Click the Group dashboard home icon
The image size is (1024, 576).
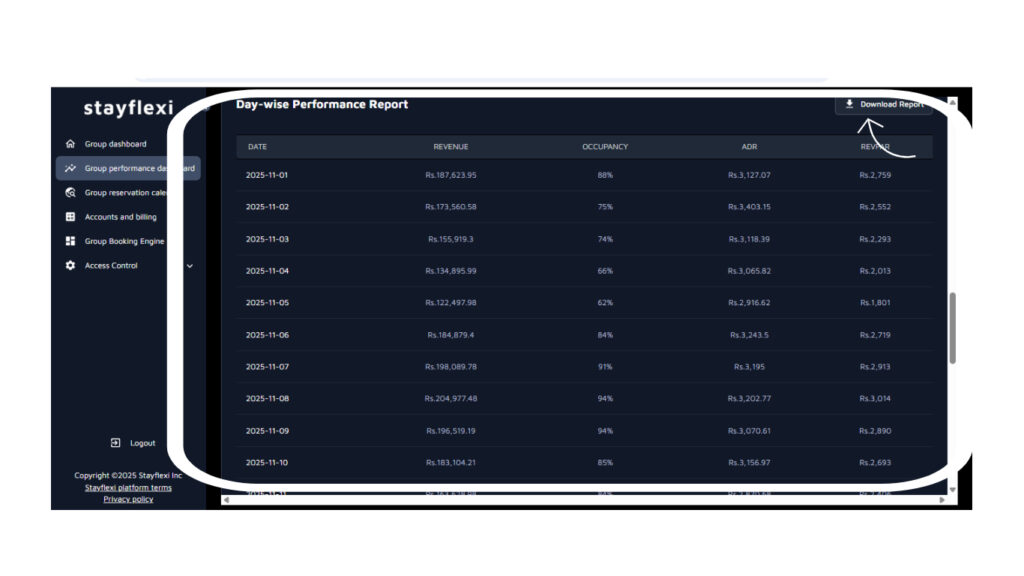70,144
